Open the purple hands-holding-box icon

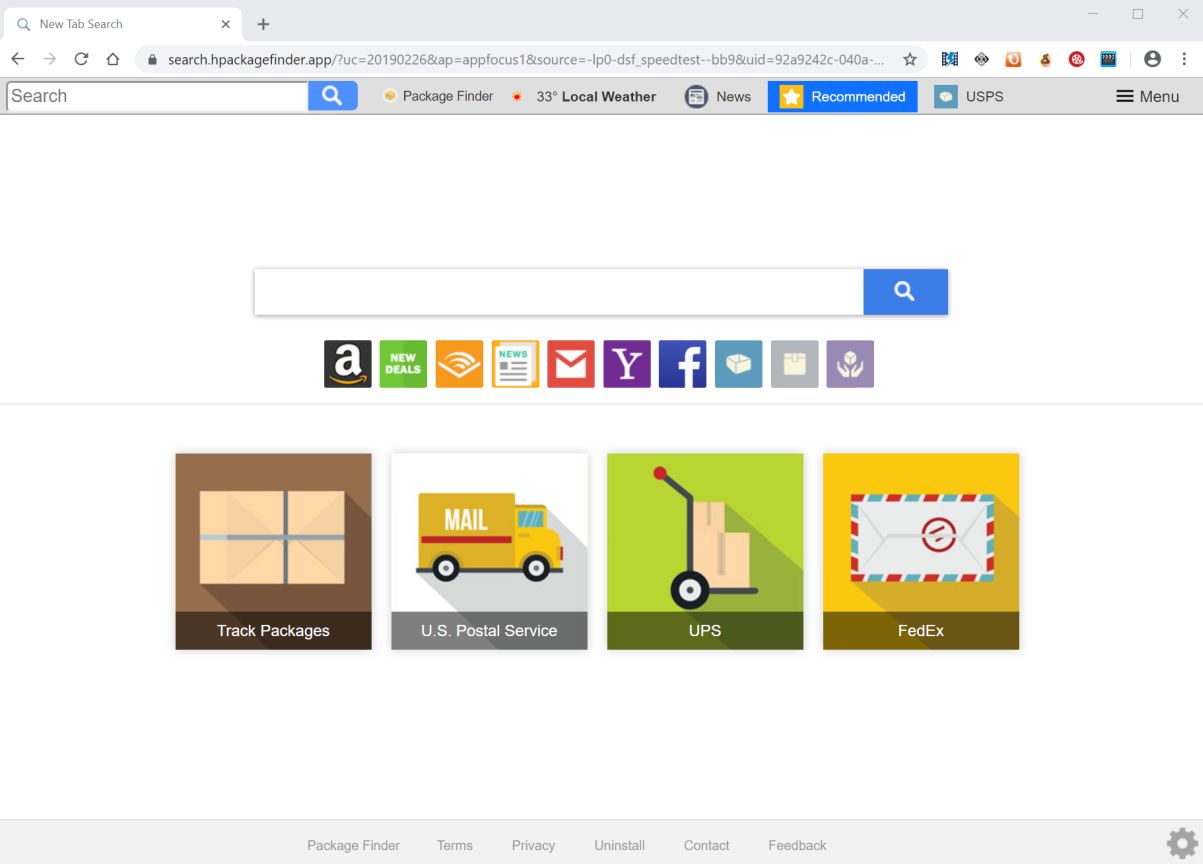click(x=850, y=364)
